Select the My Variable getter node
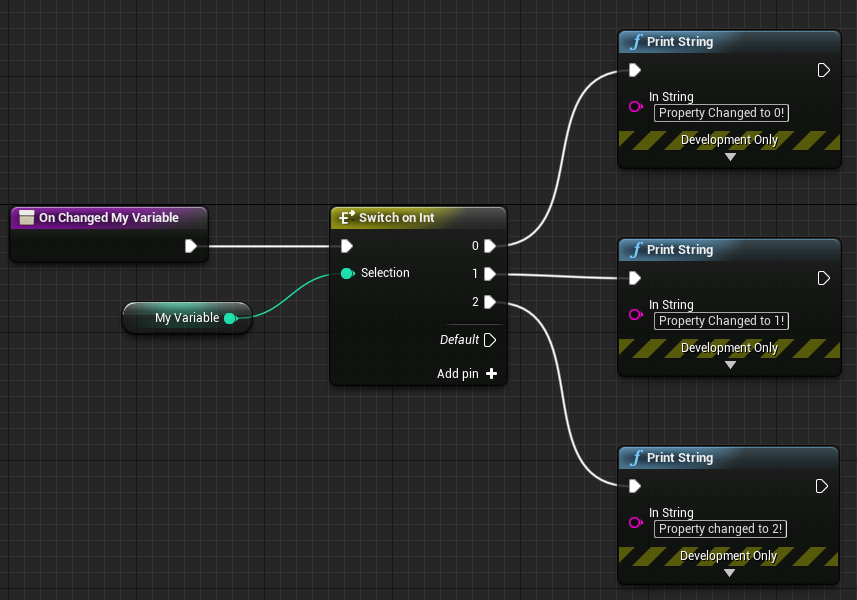The image size is (857, 600). tap(186, 318)
